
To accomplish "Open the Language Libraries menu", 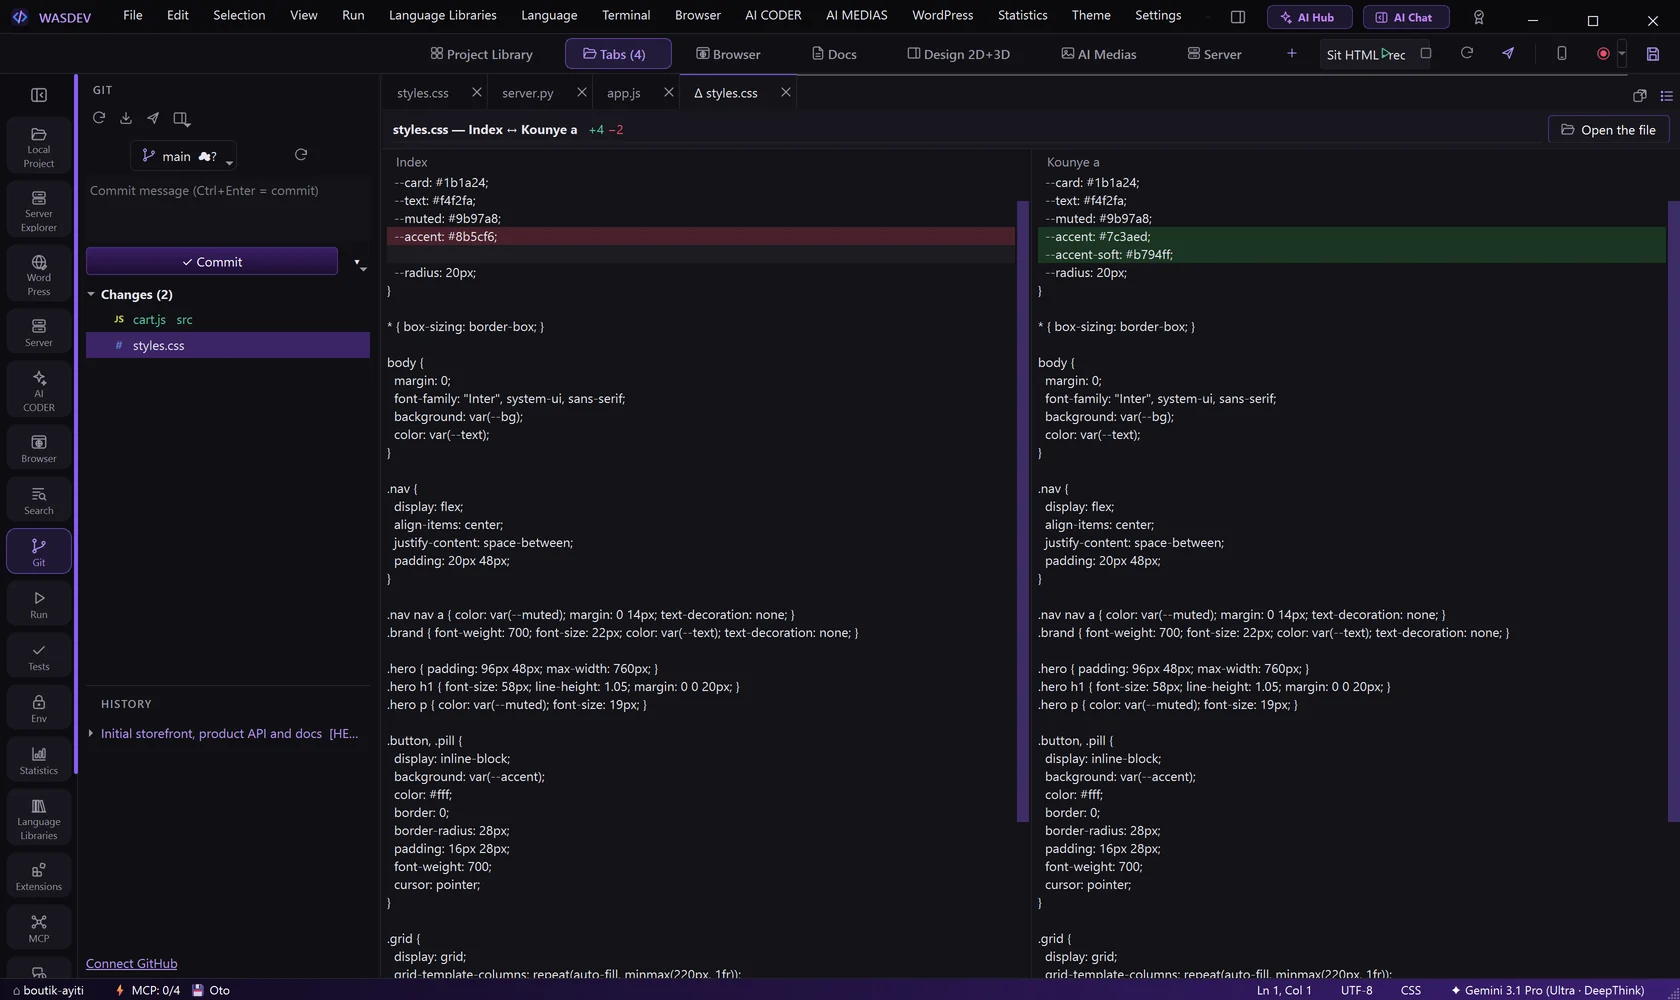I will point(443,15).
